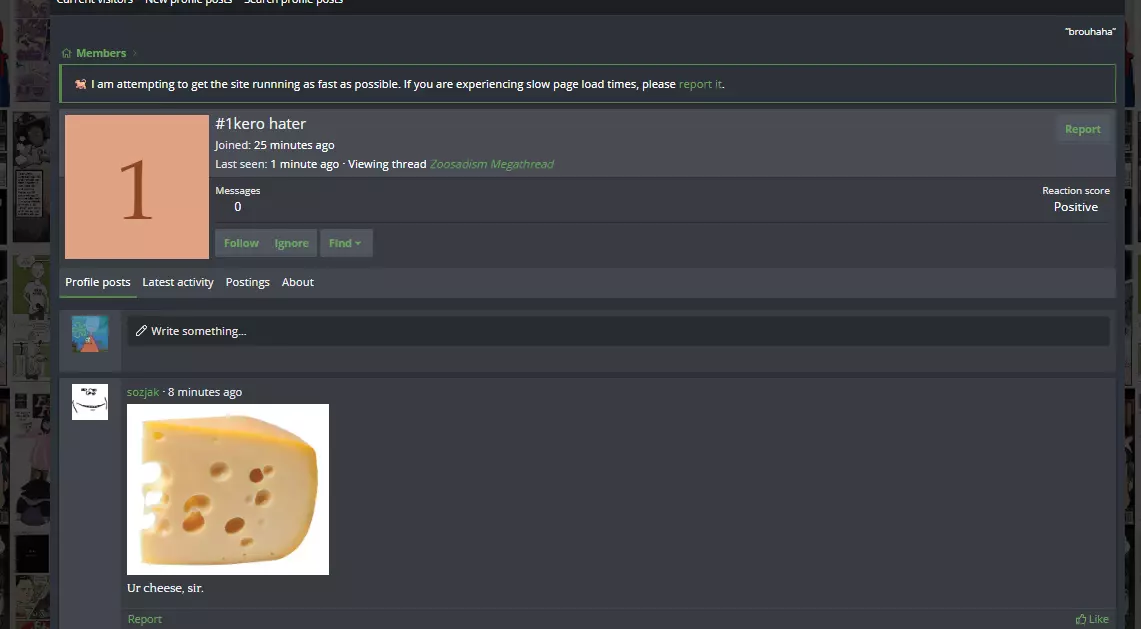Click the 'Write something...' input field
Screen dimensions: 1141x629
(619, 331)
